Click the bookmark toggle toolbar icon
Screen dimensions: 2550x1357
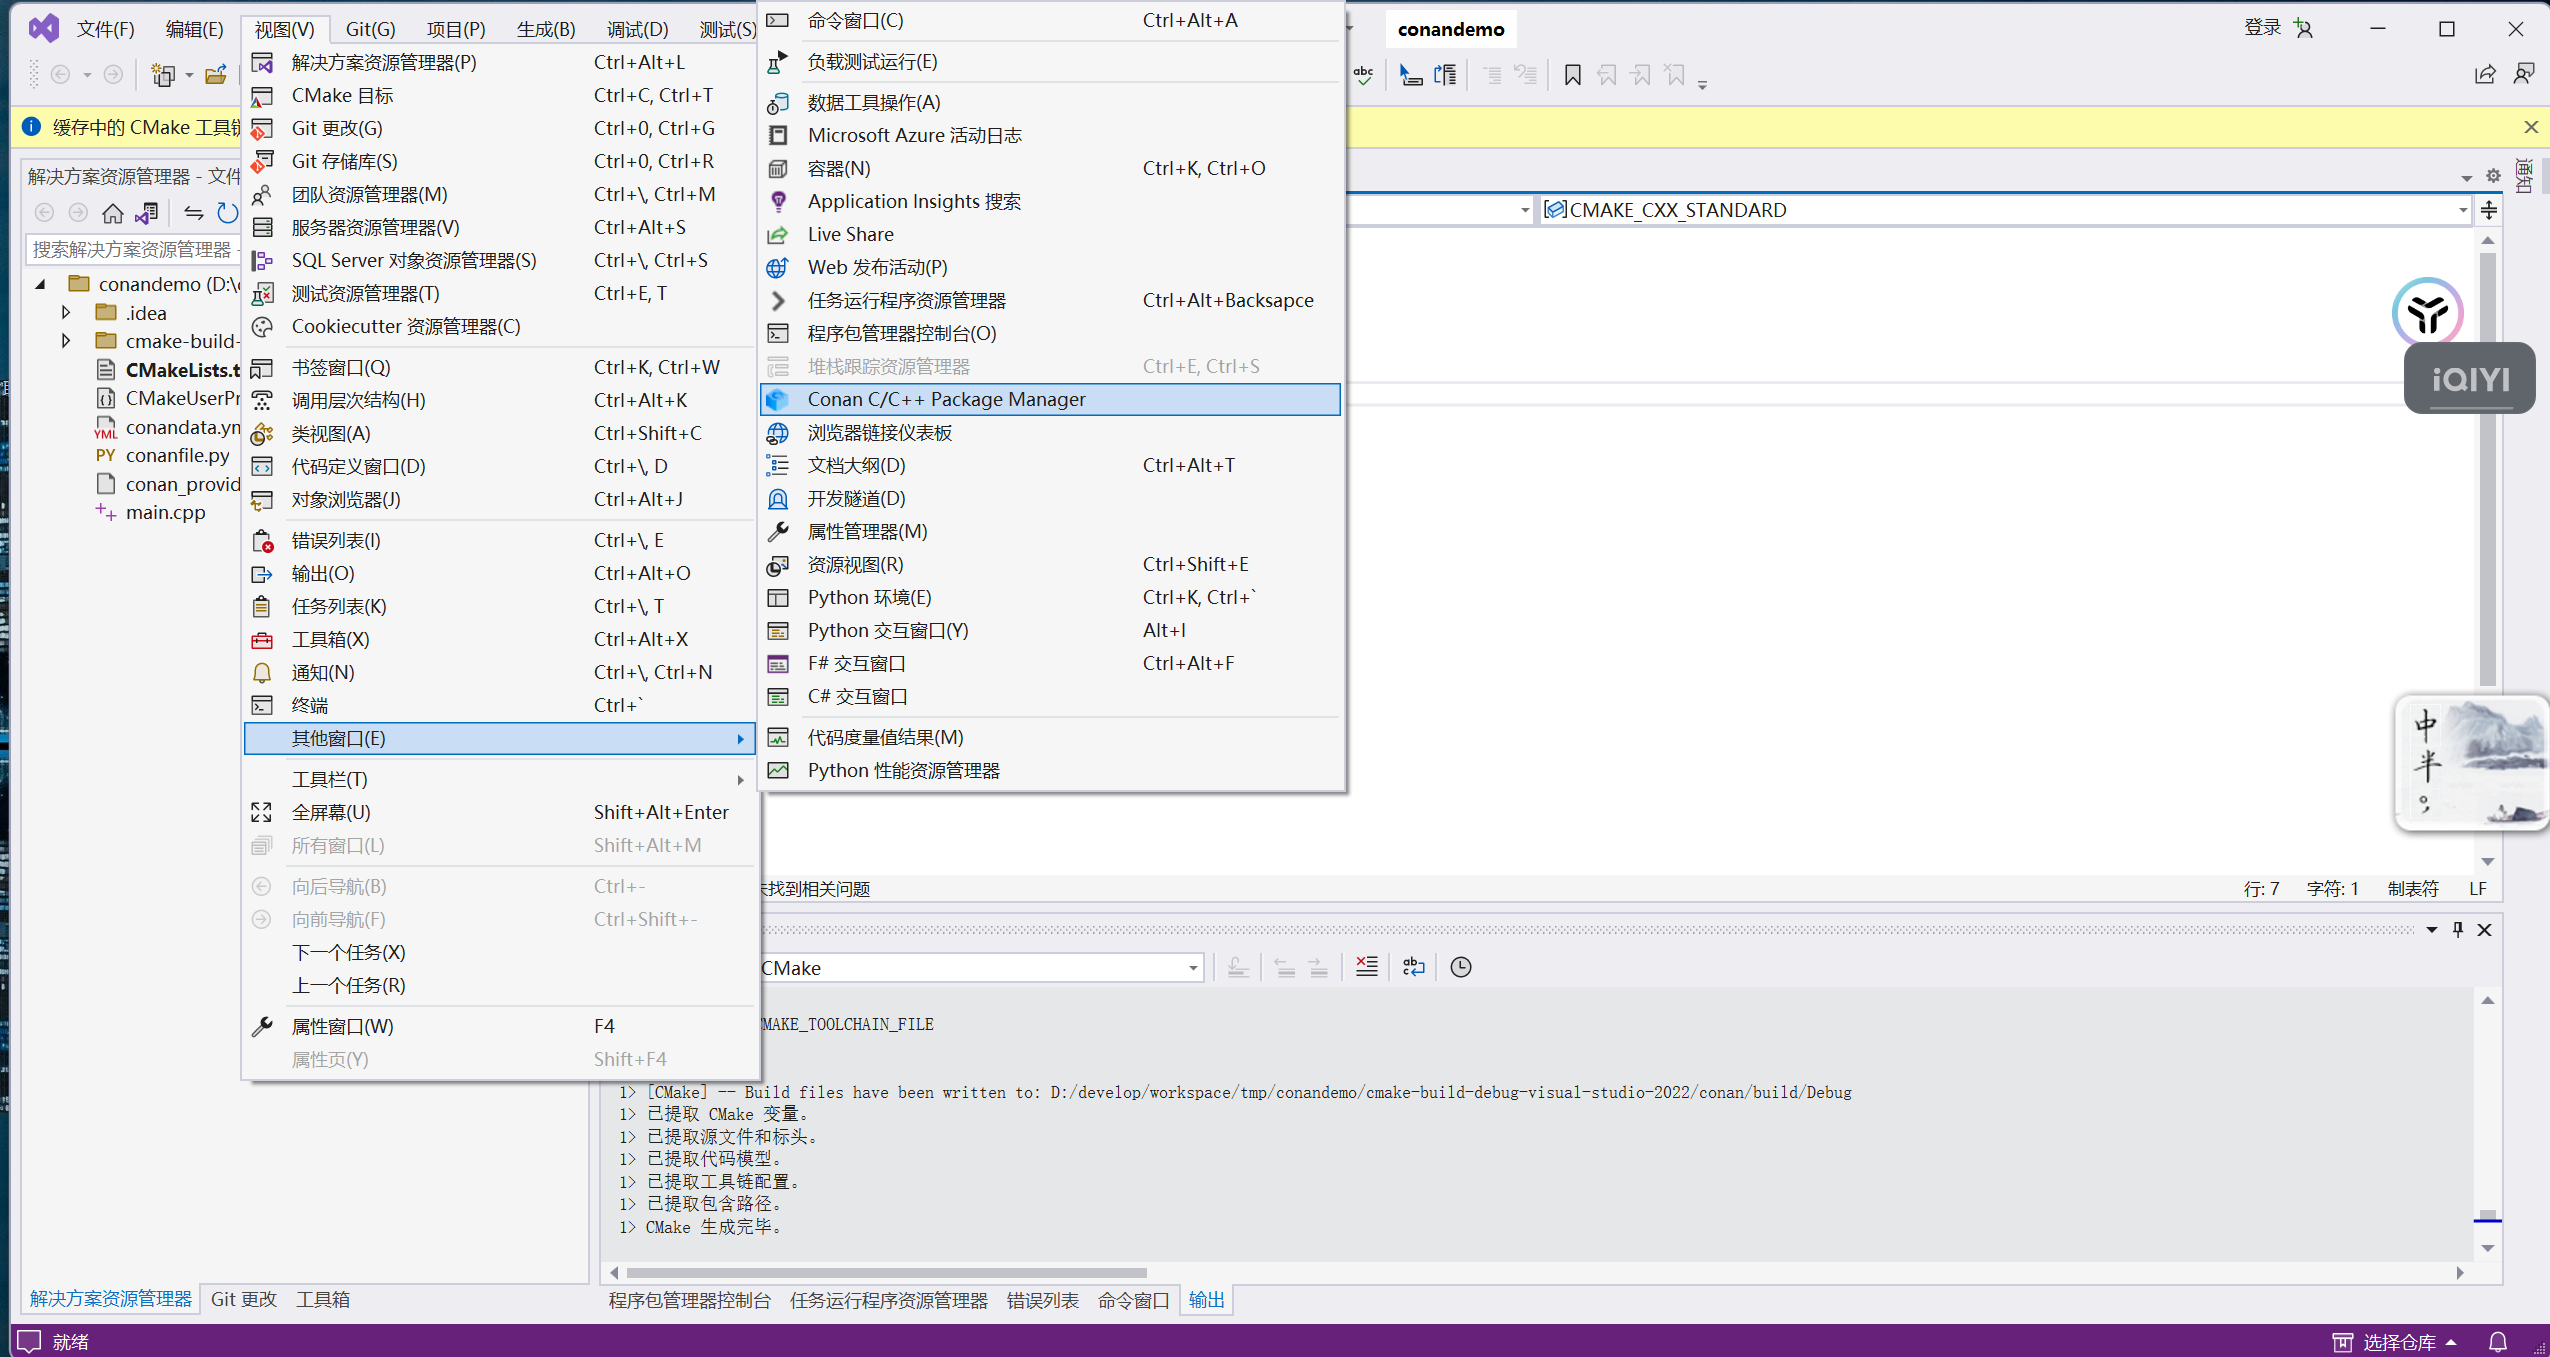click(x=1572, y=75)
